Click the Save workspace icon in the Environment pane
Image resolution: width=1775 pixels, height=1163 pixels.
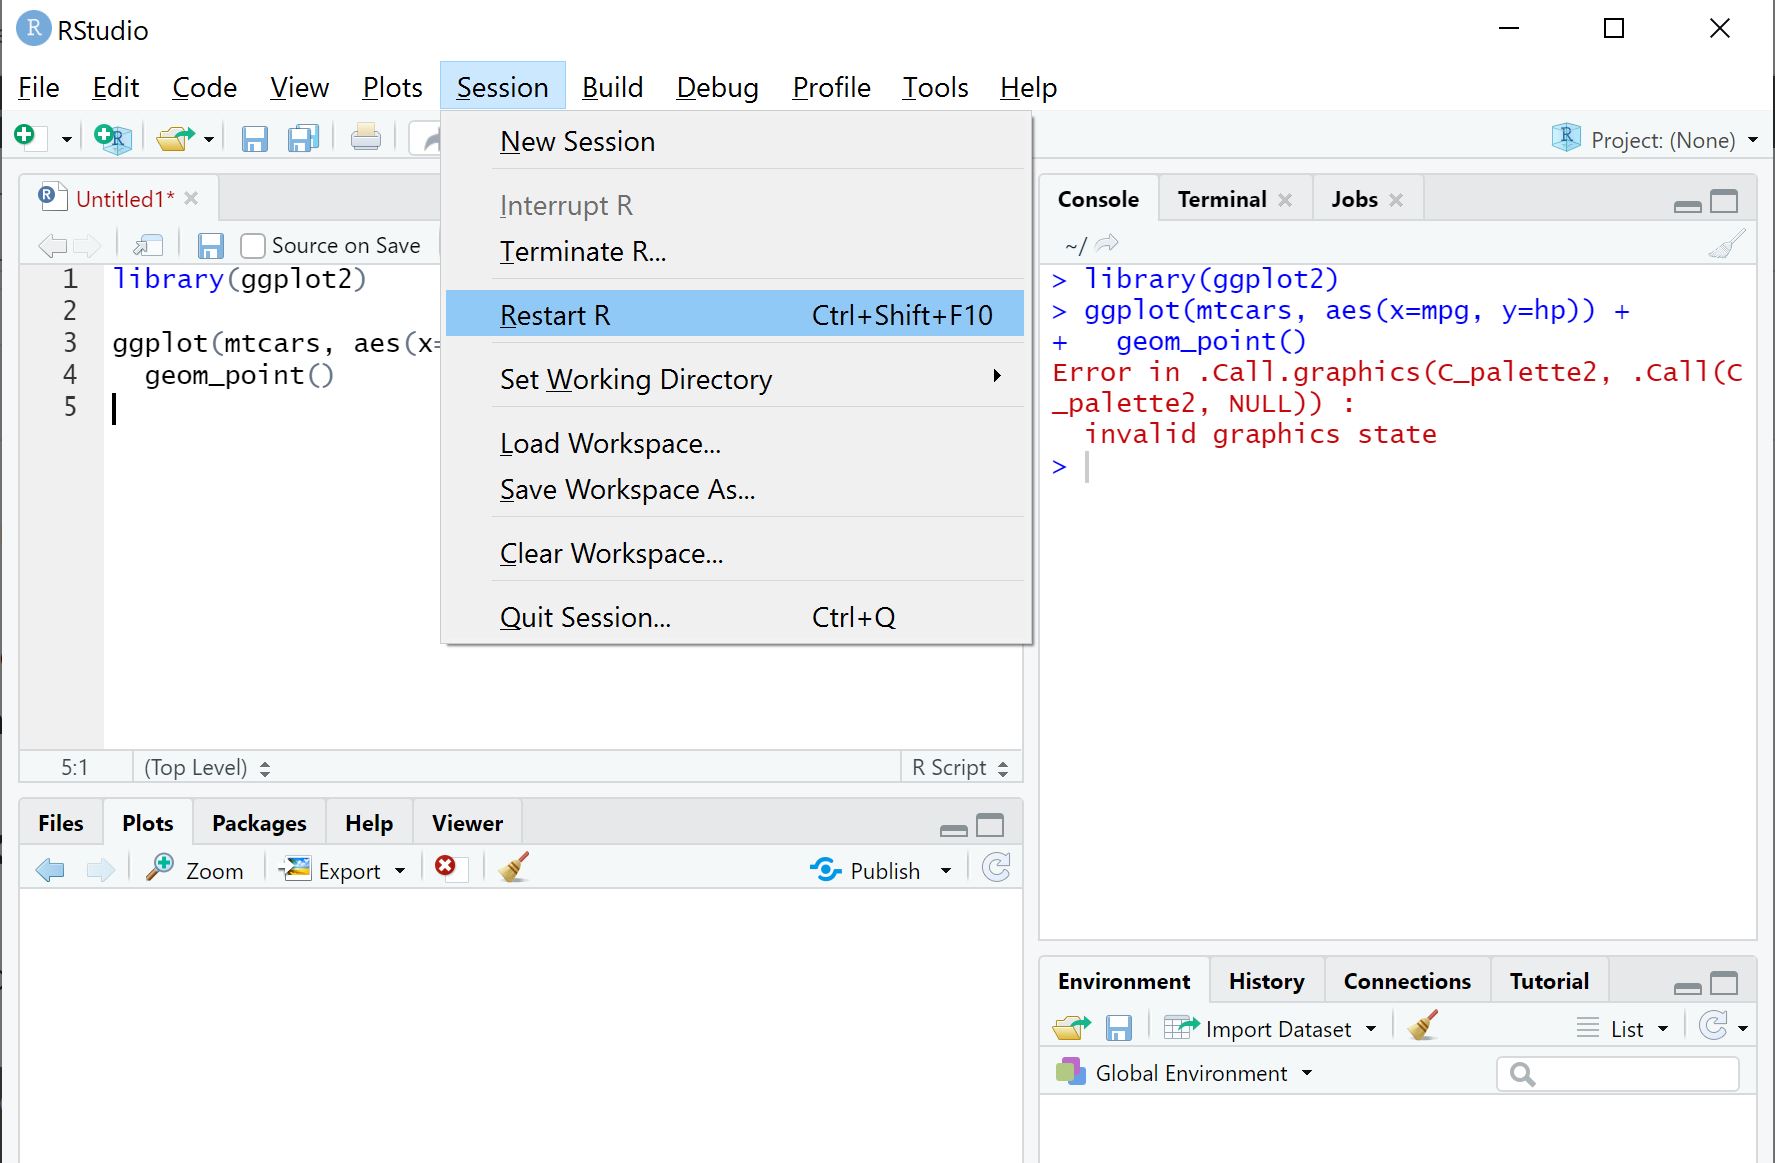[1118, 1027]
